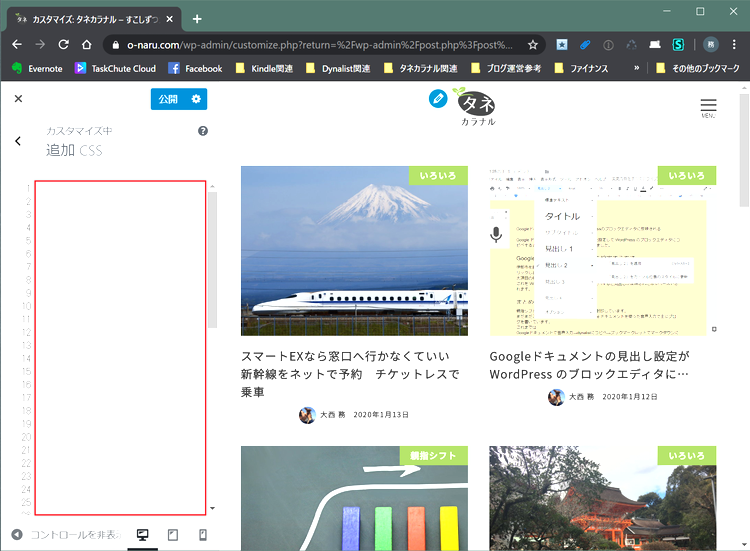Switch preview to mobile device
Image resolution: width=750 pixels, height=551 pixels.
click(203, 535)
